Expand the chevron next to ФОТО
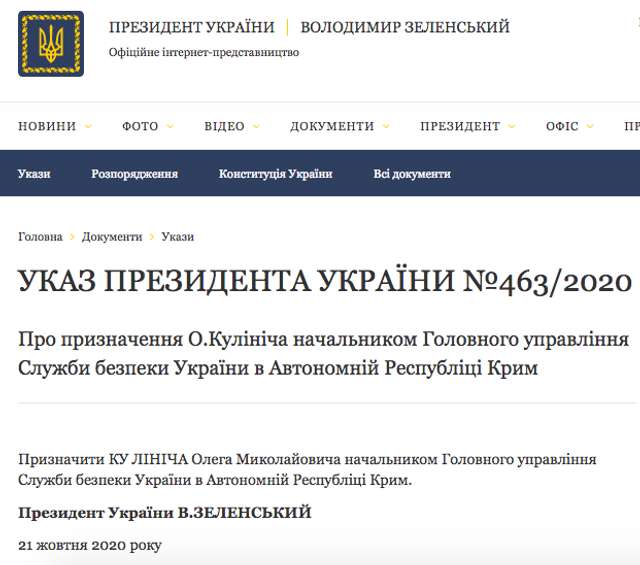The height and width of the screenshot is (565, 640). tap(170, 127)
